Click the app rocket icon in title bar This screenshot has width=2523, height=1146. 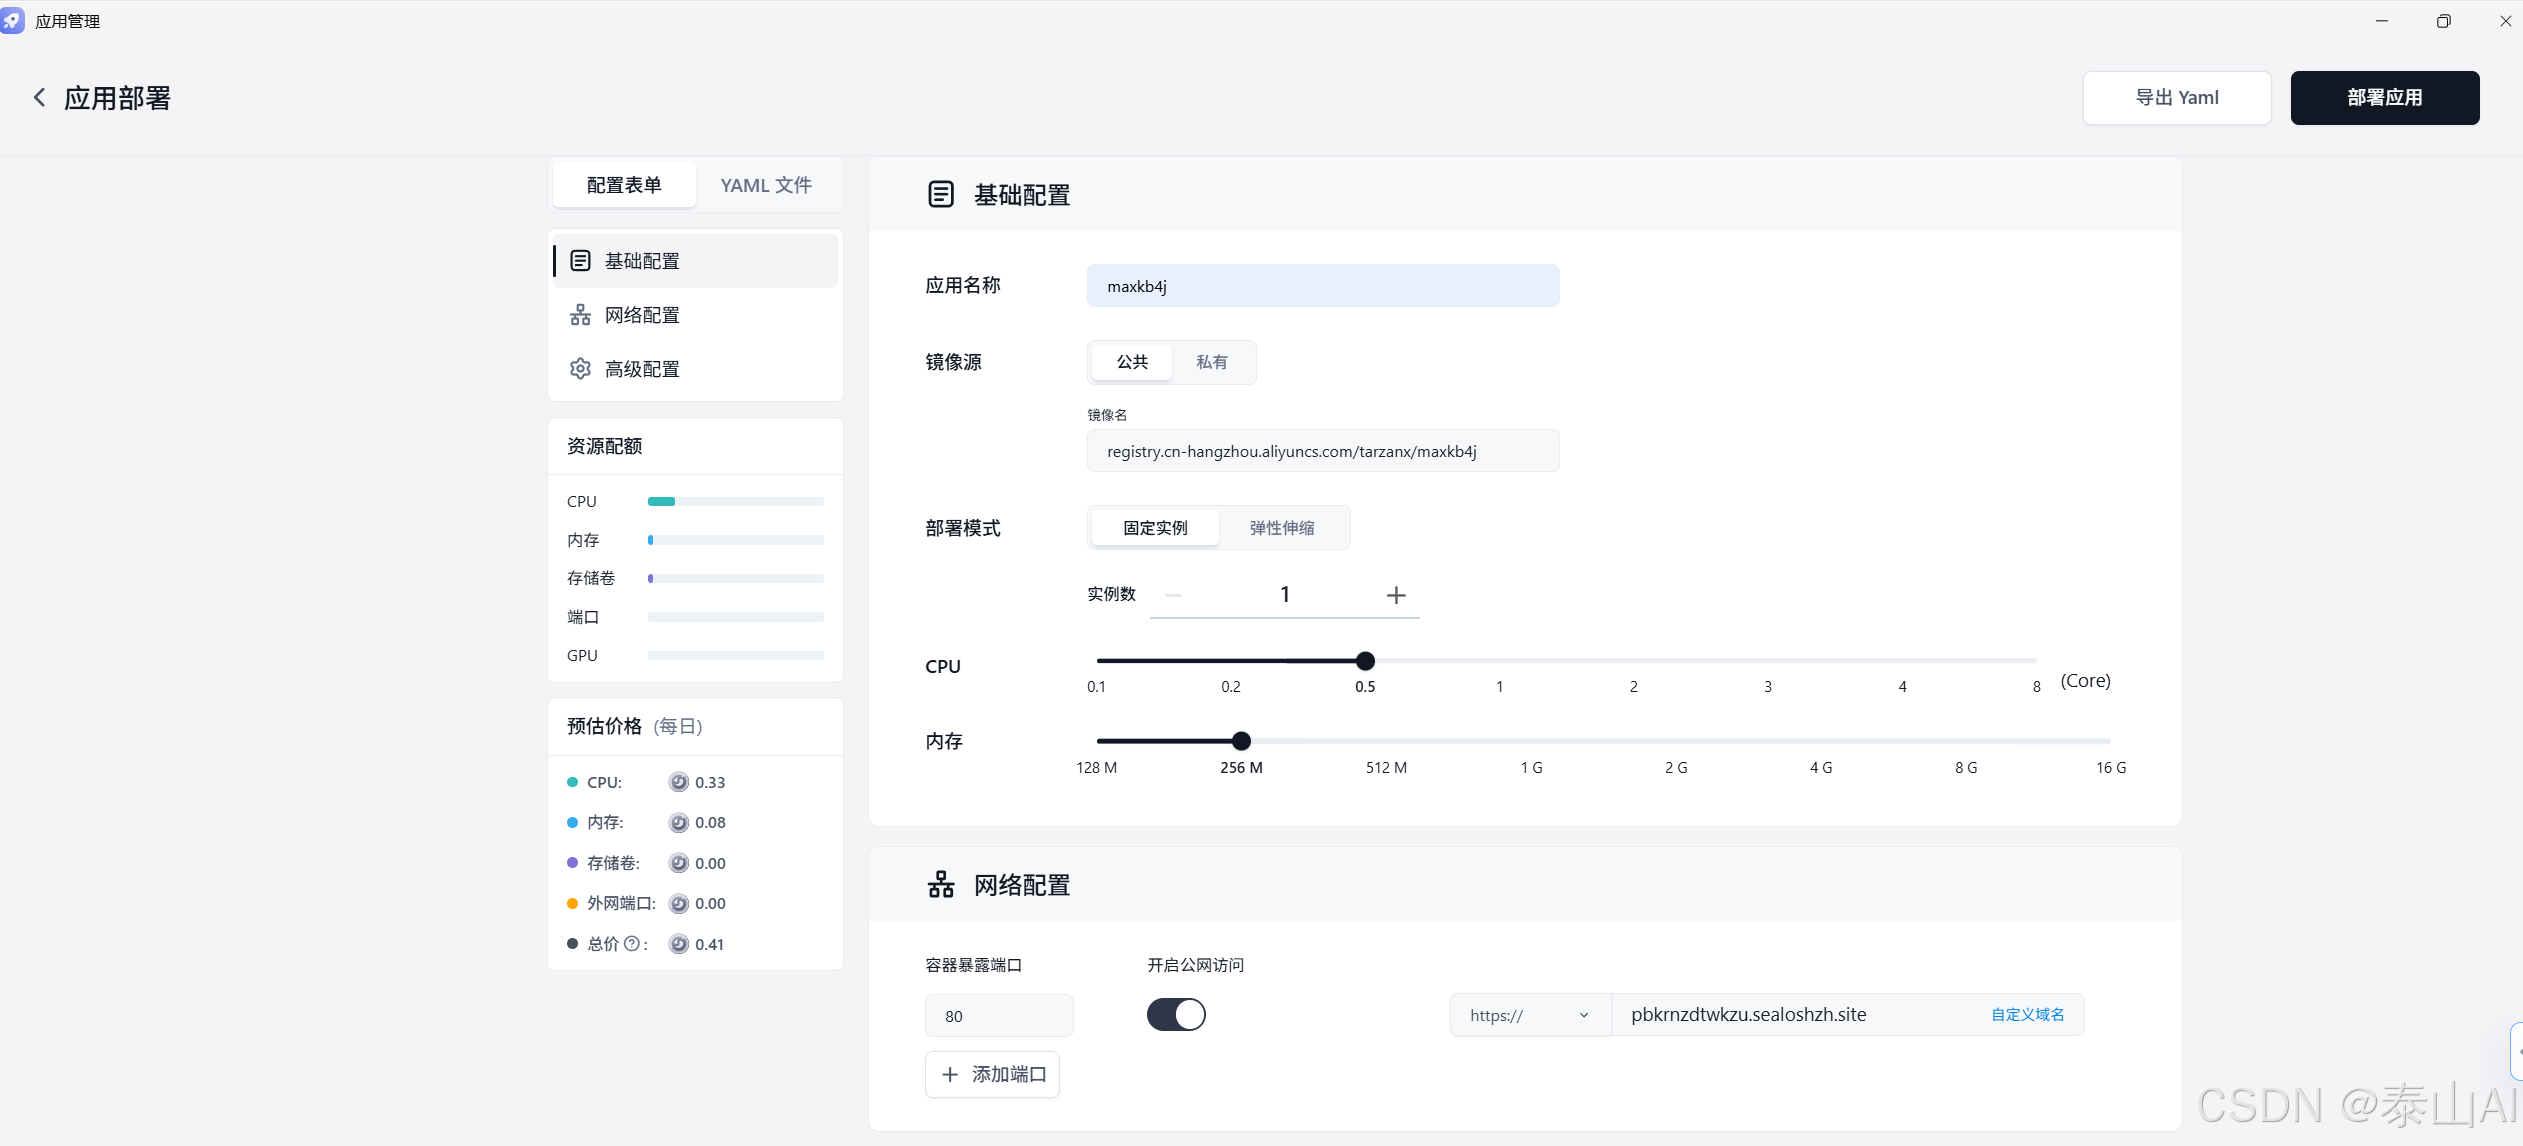pos(13,21)
